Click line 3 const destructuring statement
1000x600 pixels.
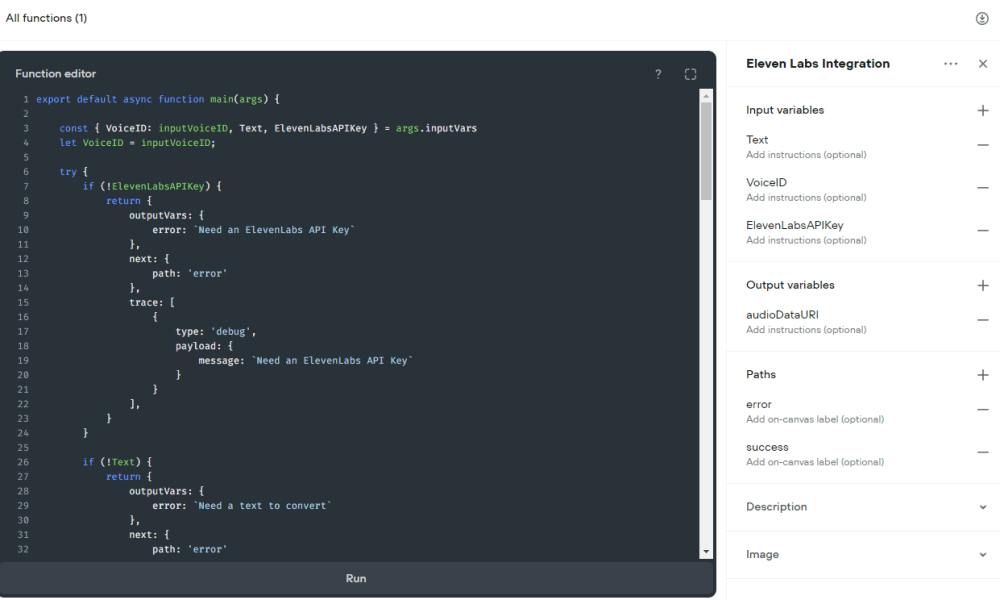pyautogui.click(x=268, y=128)
